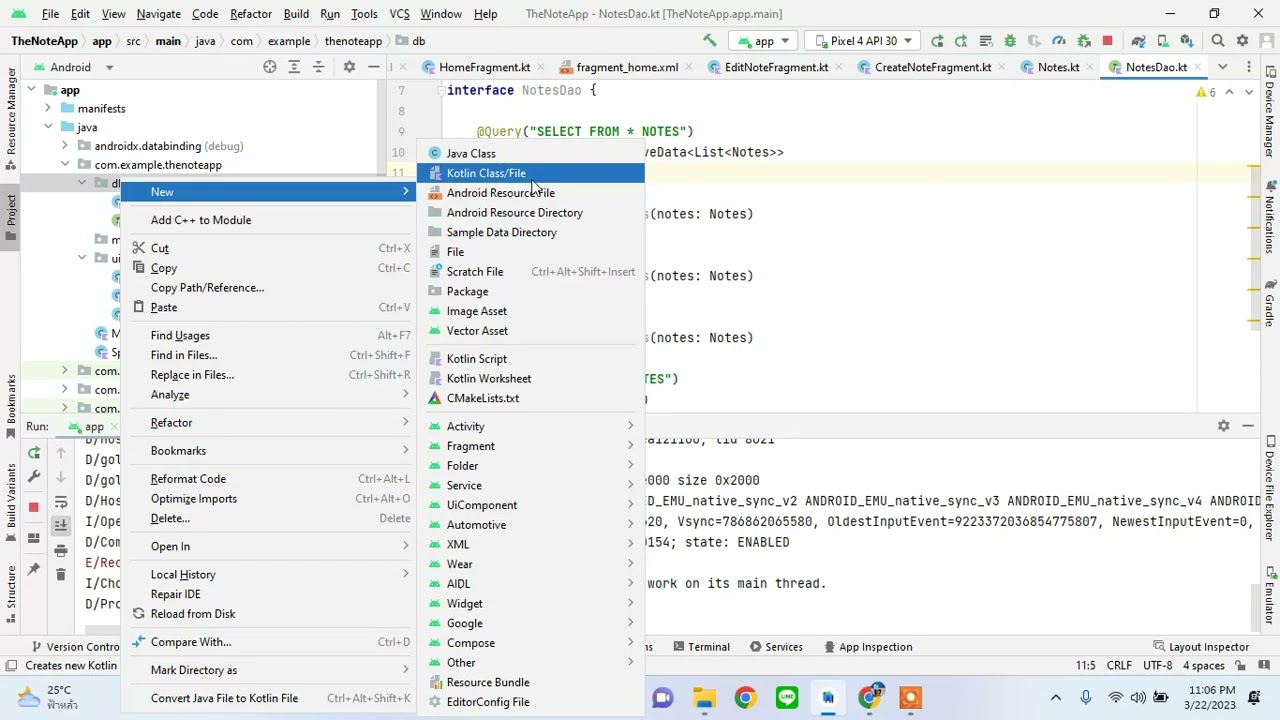This screenshot has height=720, width=1280.
Task: Open the app run configuration dropdown
Action: click(765, 41)
